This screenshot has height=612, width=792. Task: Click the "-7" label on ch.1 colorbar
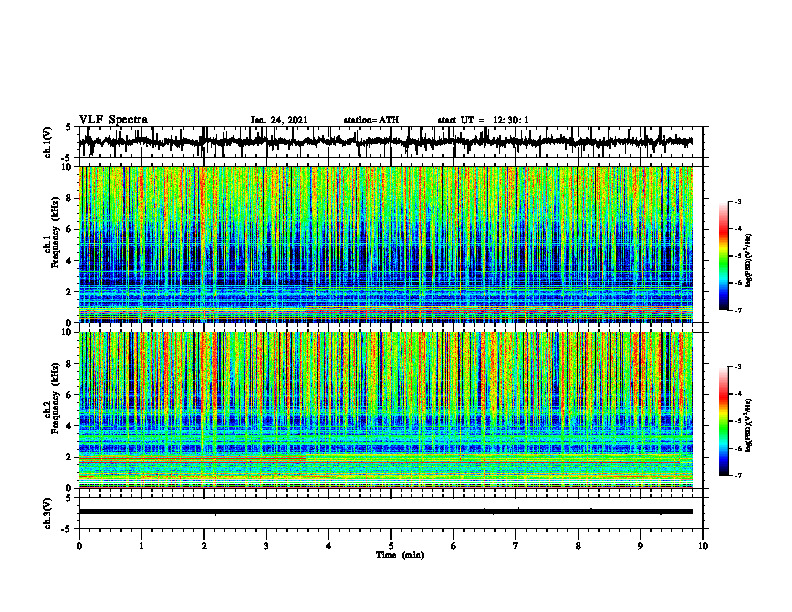coord(738,311)
